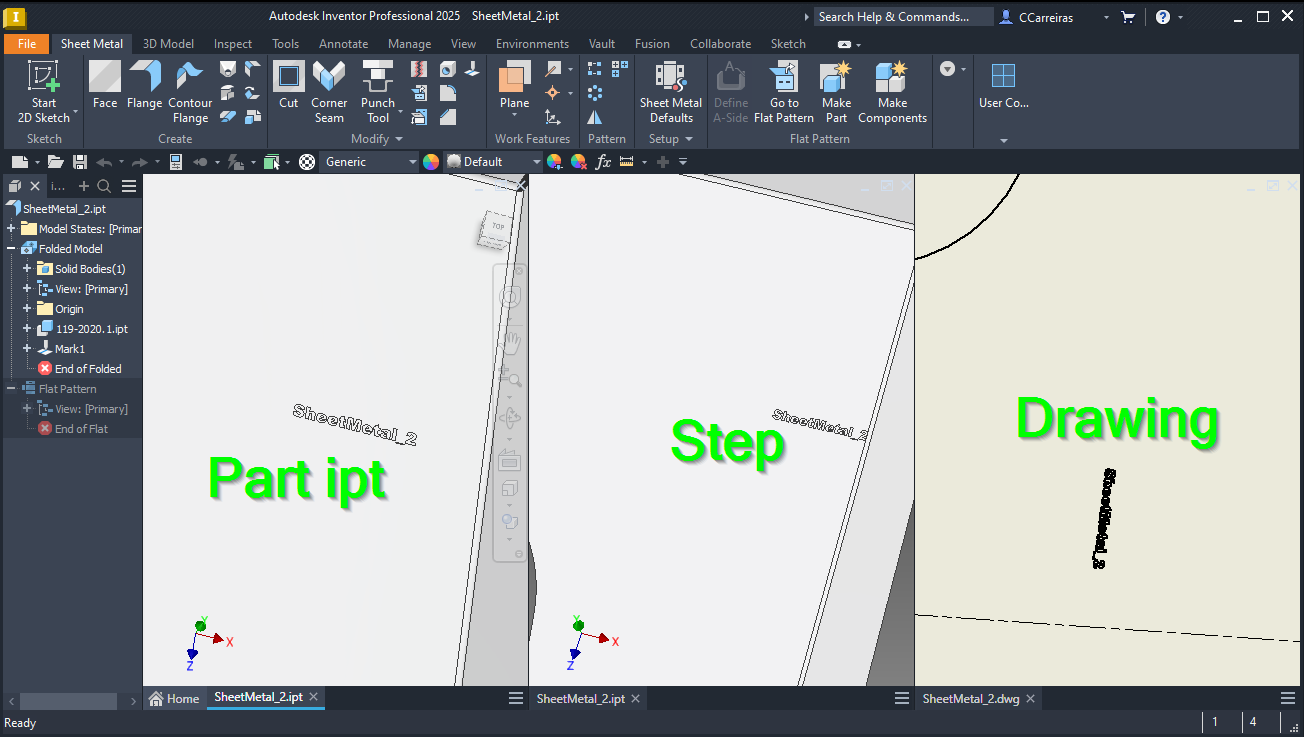Click the Save icon in quick access toolbar
Viewport: 1304px width, 737px height.
click(x=79, y=161)
